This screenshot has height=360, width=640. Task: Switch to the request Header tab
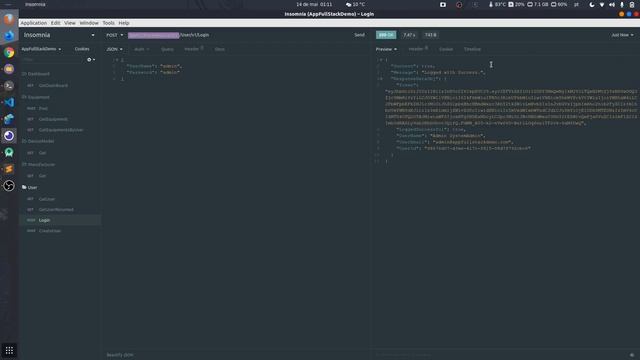click(194, 49)
